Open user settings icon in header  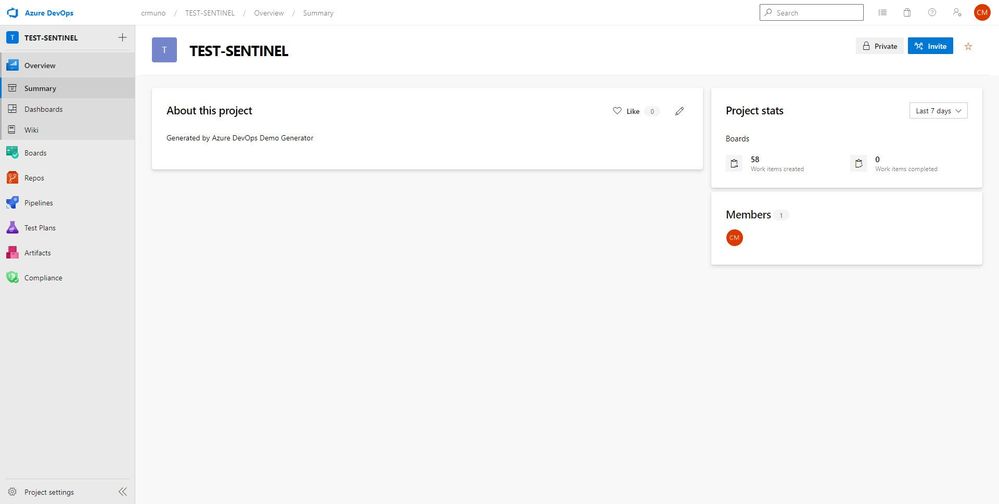tap(957, 13)
